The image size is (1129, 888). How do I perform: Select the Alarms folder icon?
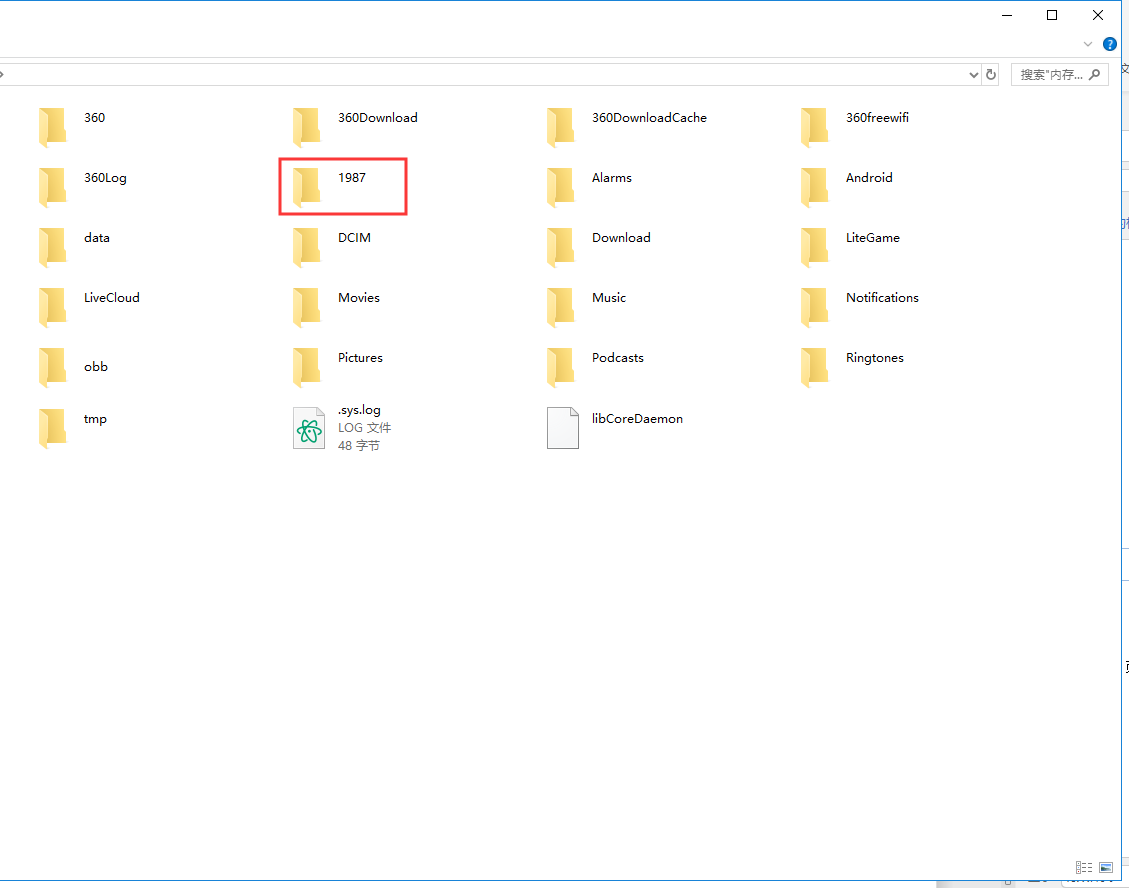pos(561,187)
